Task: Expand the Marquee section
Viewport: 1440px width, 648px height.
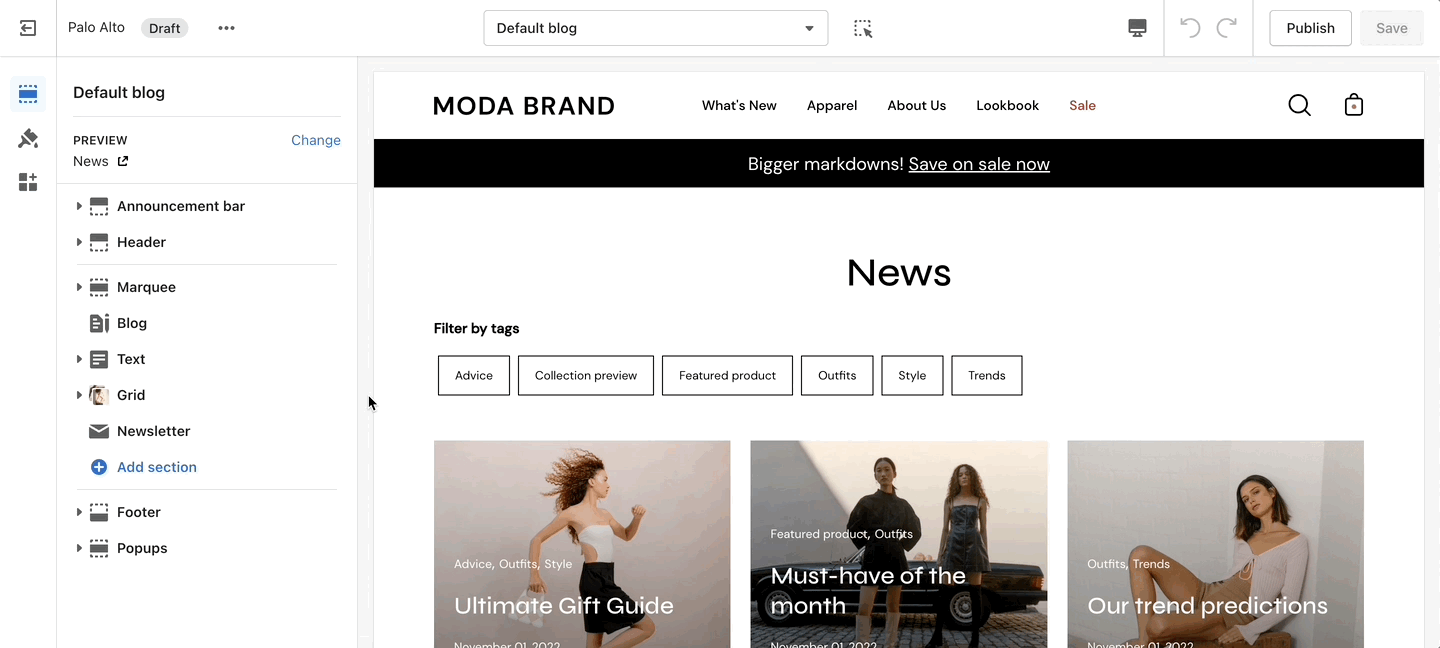Action: (x=79, y=287)
